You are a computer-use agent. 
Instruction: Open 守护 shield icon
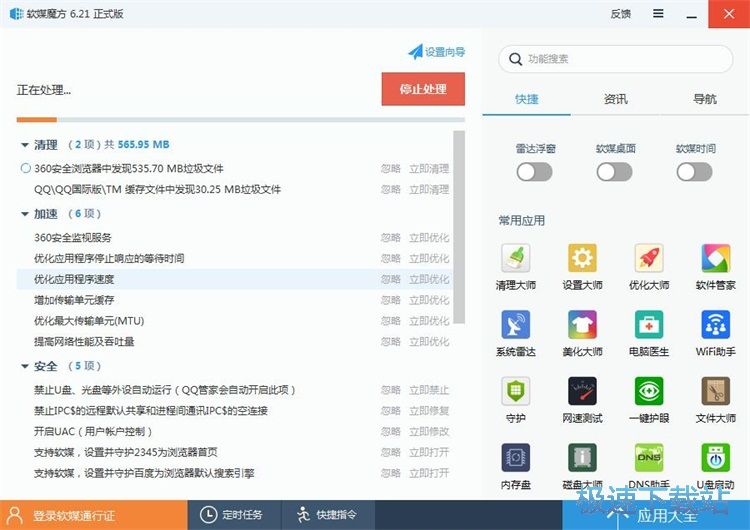(x=515, y=391)
